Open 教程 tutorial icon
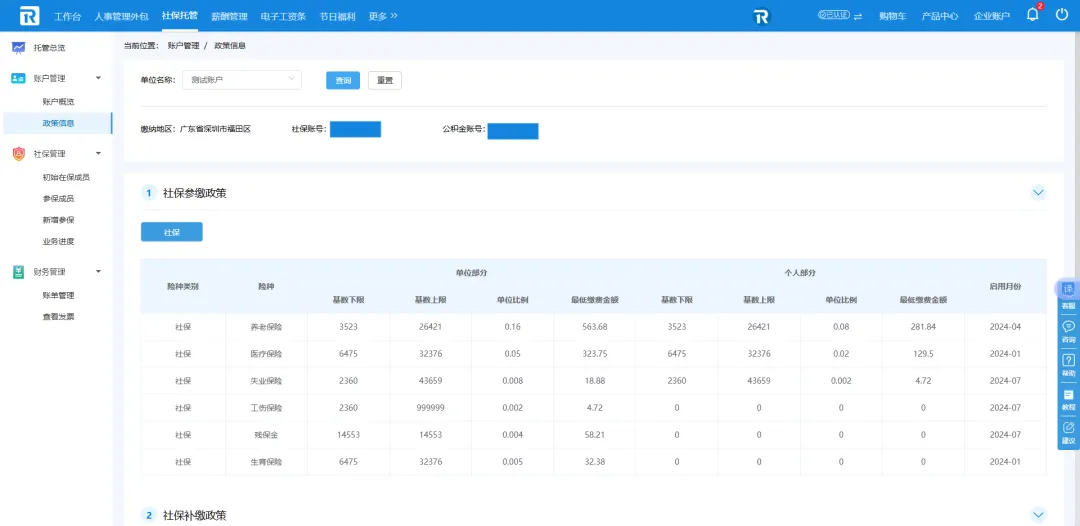The height and width of the screenshot is (526, 1080). (1068, 394)
